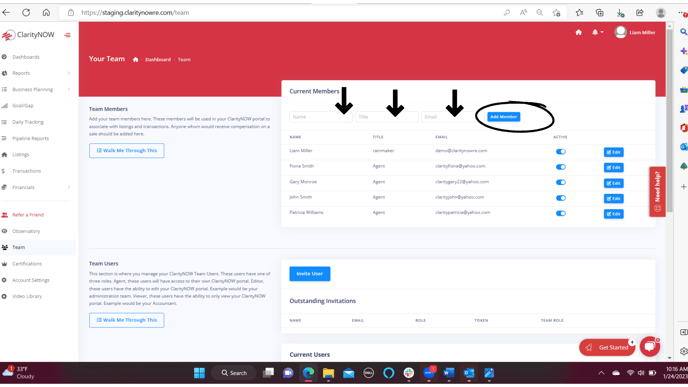Go to Video Library in sidebar
The height and width of the screenshot is (387, 688).
click(27, 297)
